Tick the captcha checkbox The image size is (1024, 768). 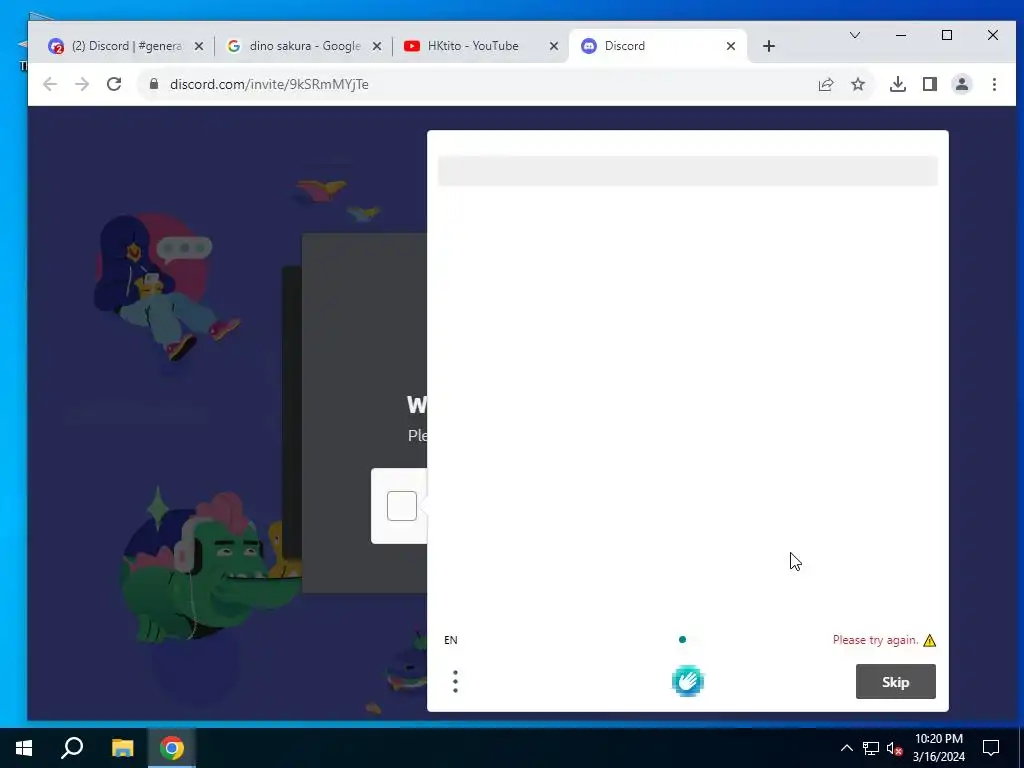[402, 506]
